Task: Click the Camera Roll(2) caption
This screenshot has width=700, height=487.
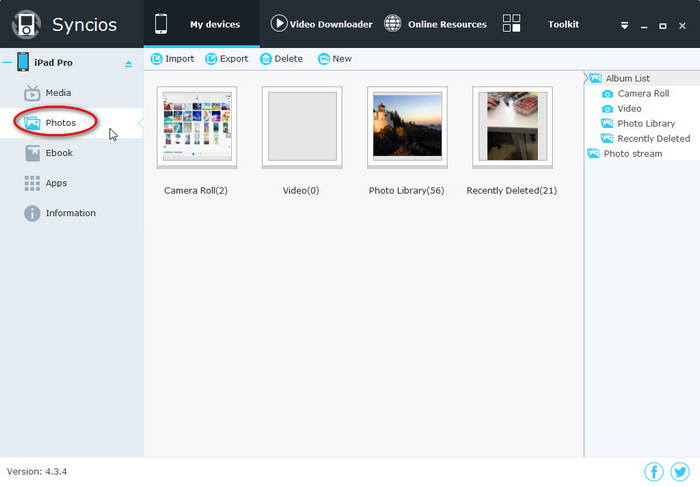Action: 196,191
